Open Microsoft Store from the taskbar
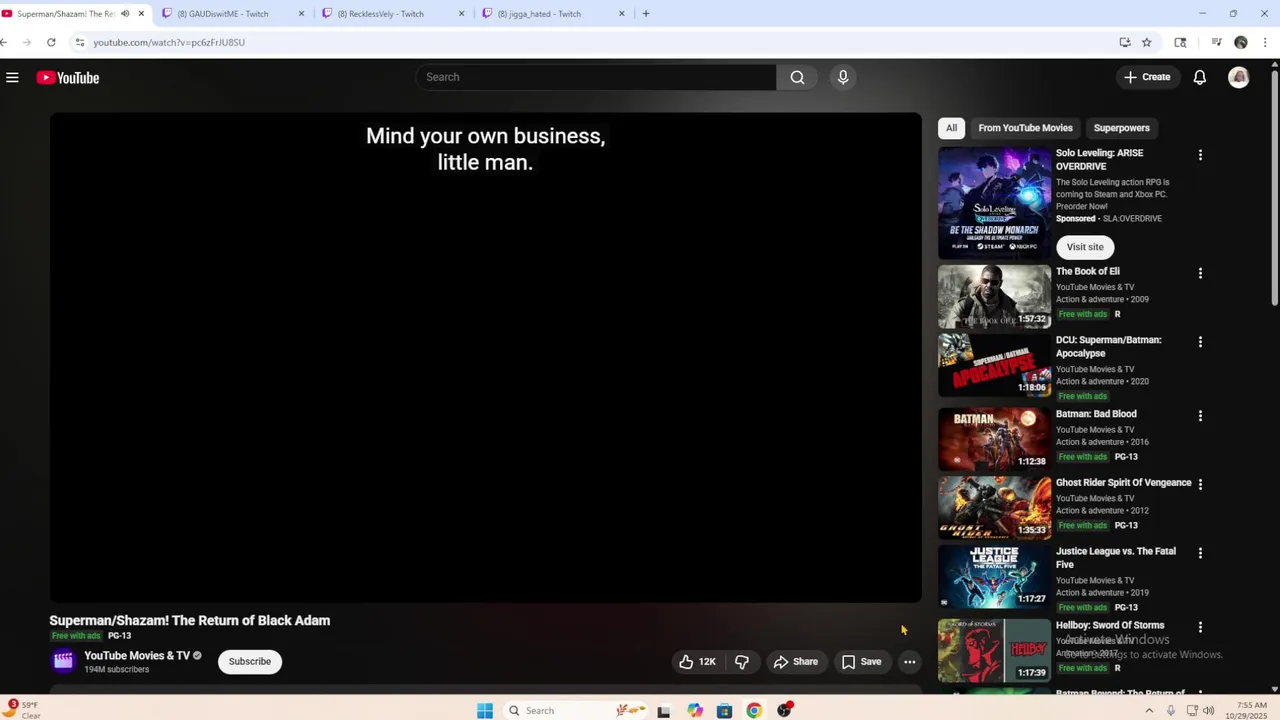Screen dimensions: 1280x720 click(x=724, y=710)
